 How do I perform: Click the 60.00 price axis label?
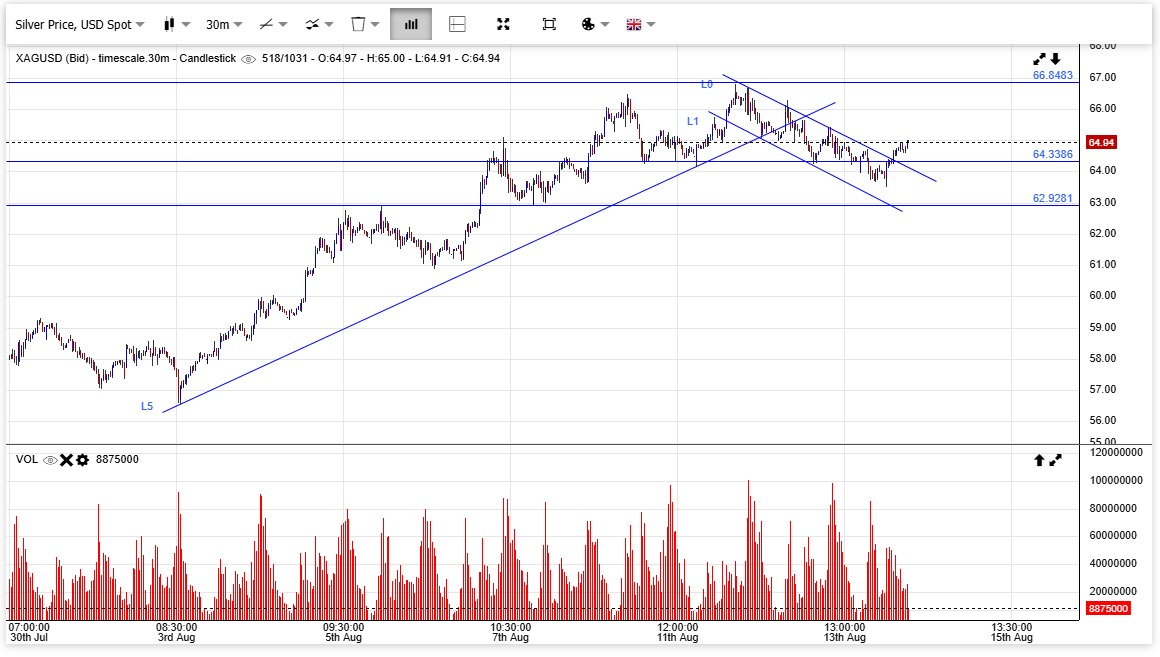click(1103, 296)
